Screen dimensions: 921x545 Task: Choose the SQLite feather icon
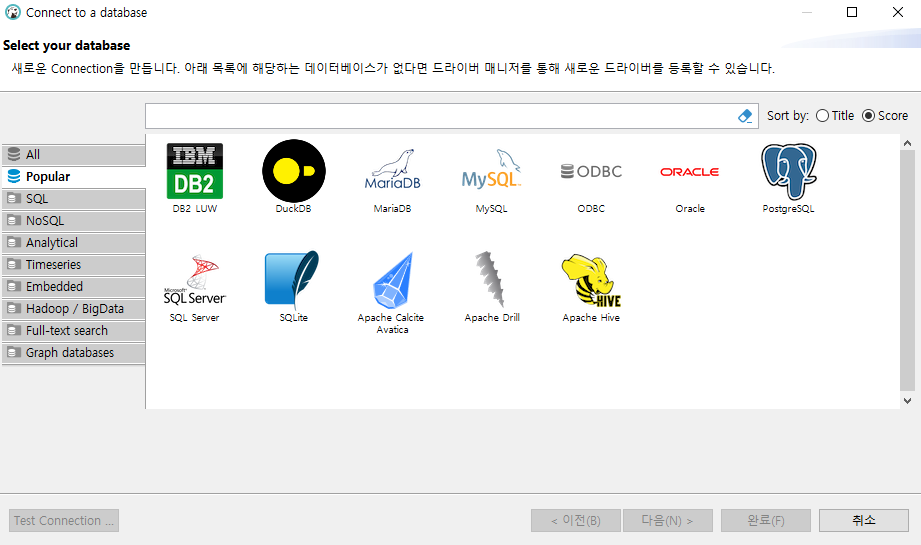[x=292, y=280]
